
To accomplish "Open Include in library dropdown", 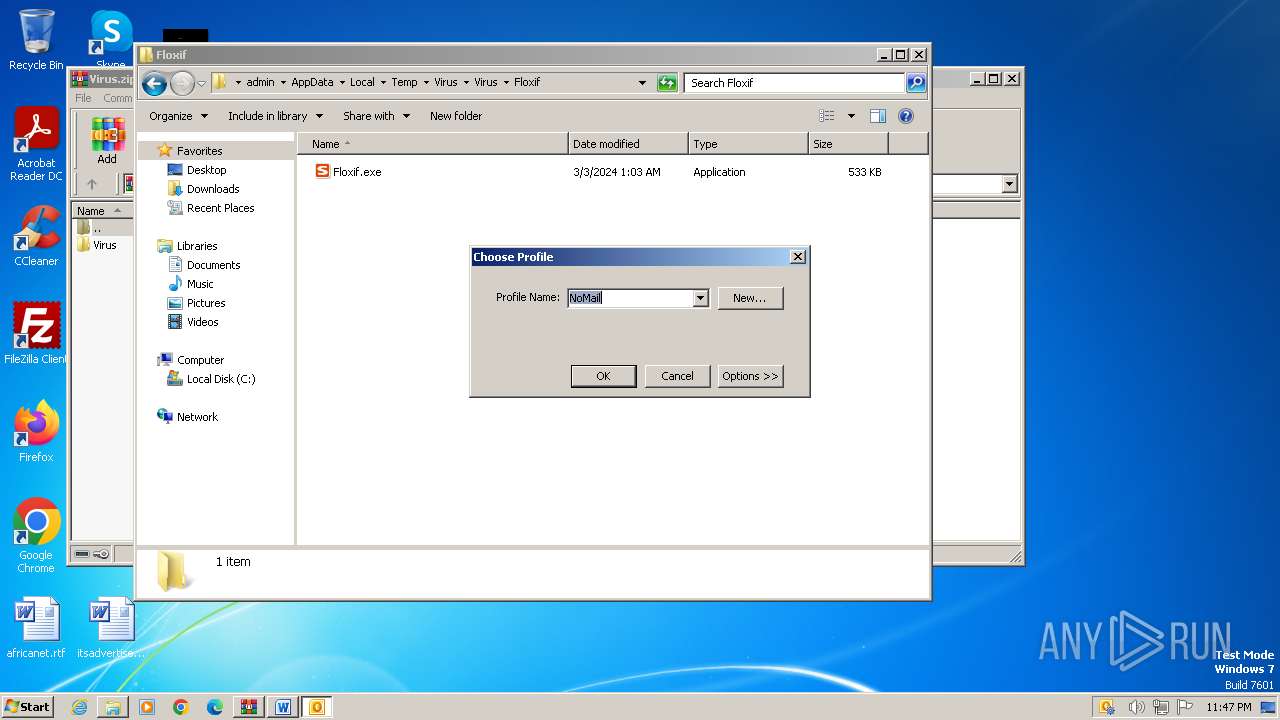I will pos(275,116).
